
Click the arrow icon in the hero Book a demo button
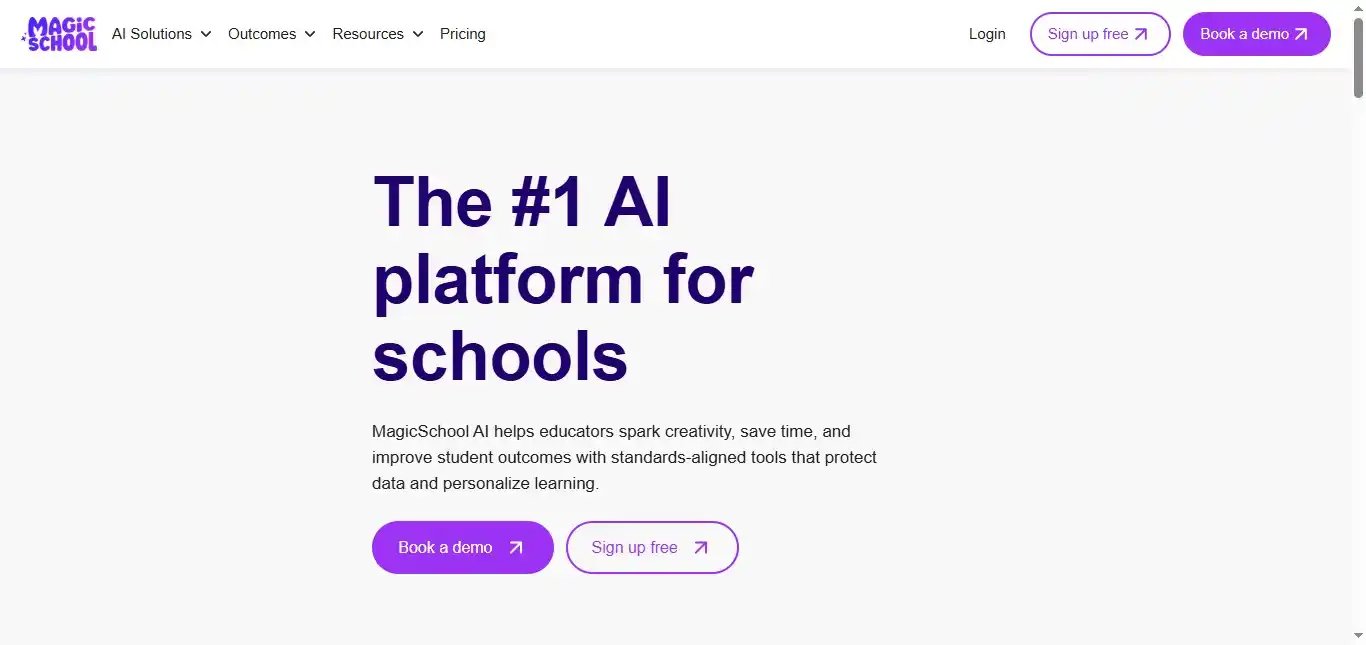coord(516,548)
